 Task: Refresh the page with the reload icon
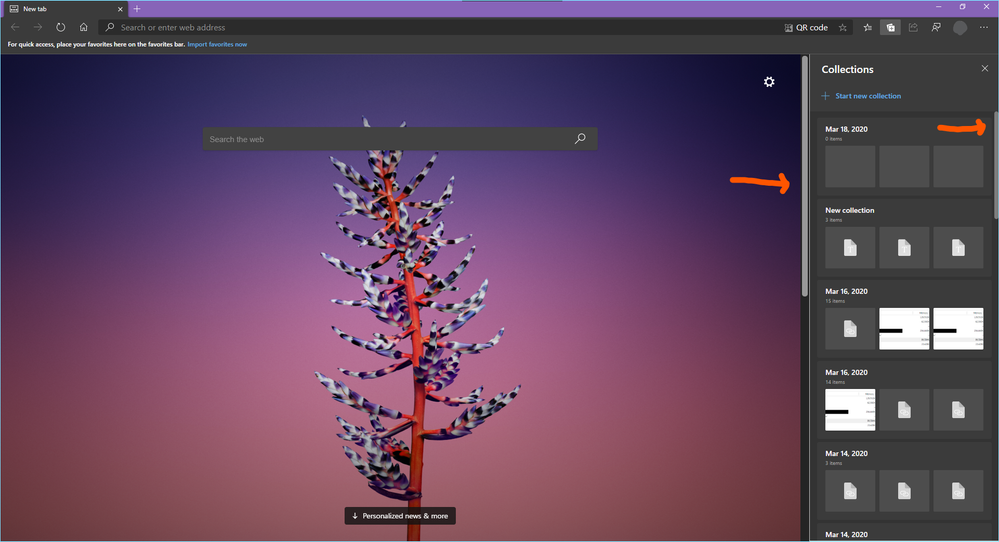tap(61, 27)
